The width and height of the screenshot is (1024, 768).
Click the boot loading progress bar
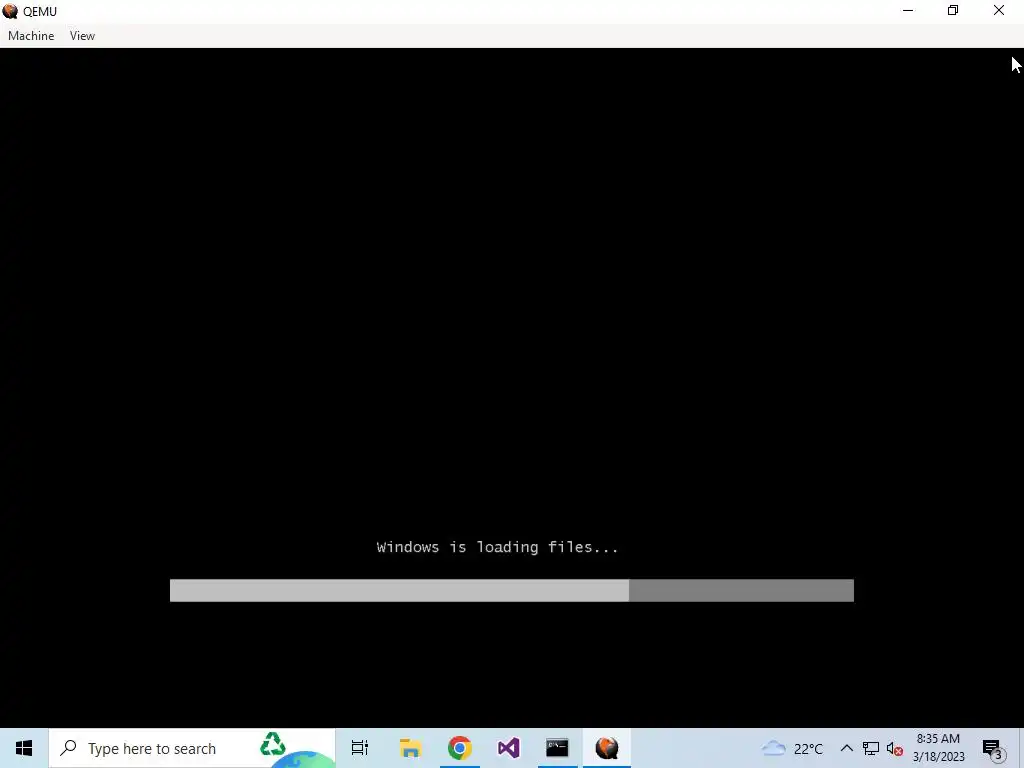click(x=511, y=590)
